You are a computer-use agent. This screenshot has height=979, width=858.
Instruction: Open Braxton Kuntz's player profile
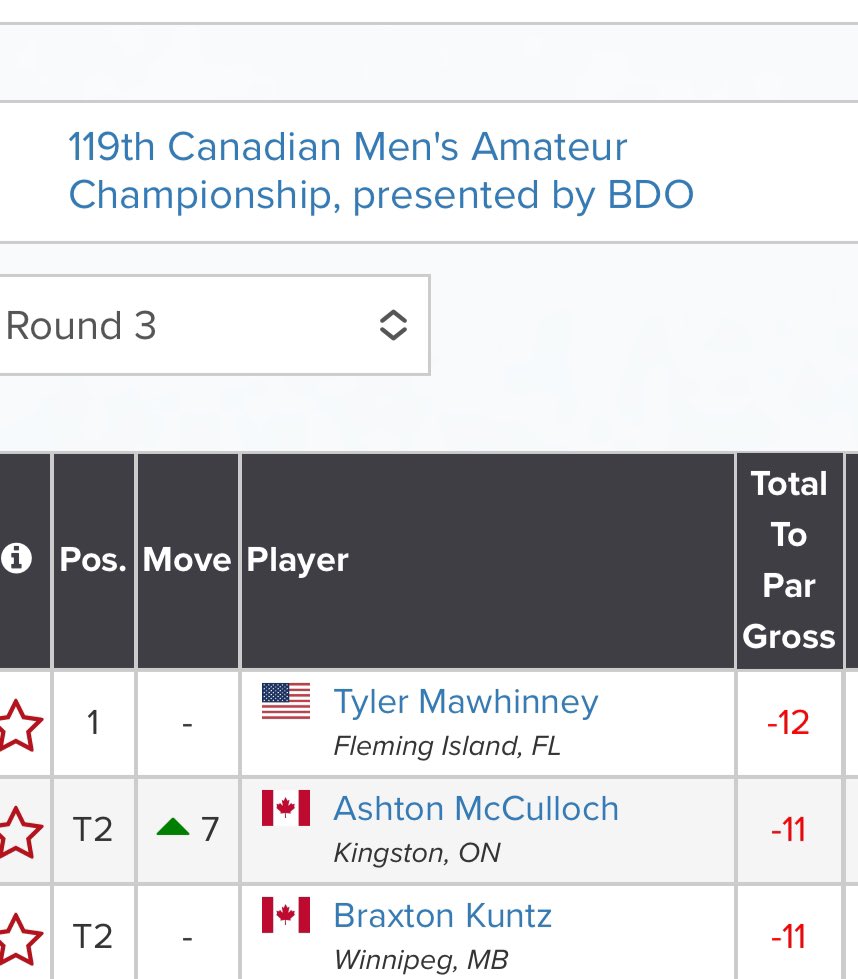(x=442, y=915)
